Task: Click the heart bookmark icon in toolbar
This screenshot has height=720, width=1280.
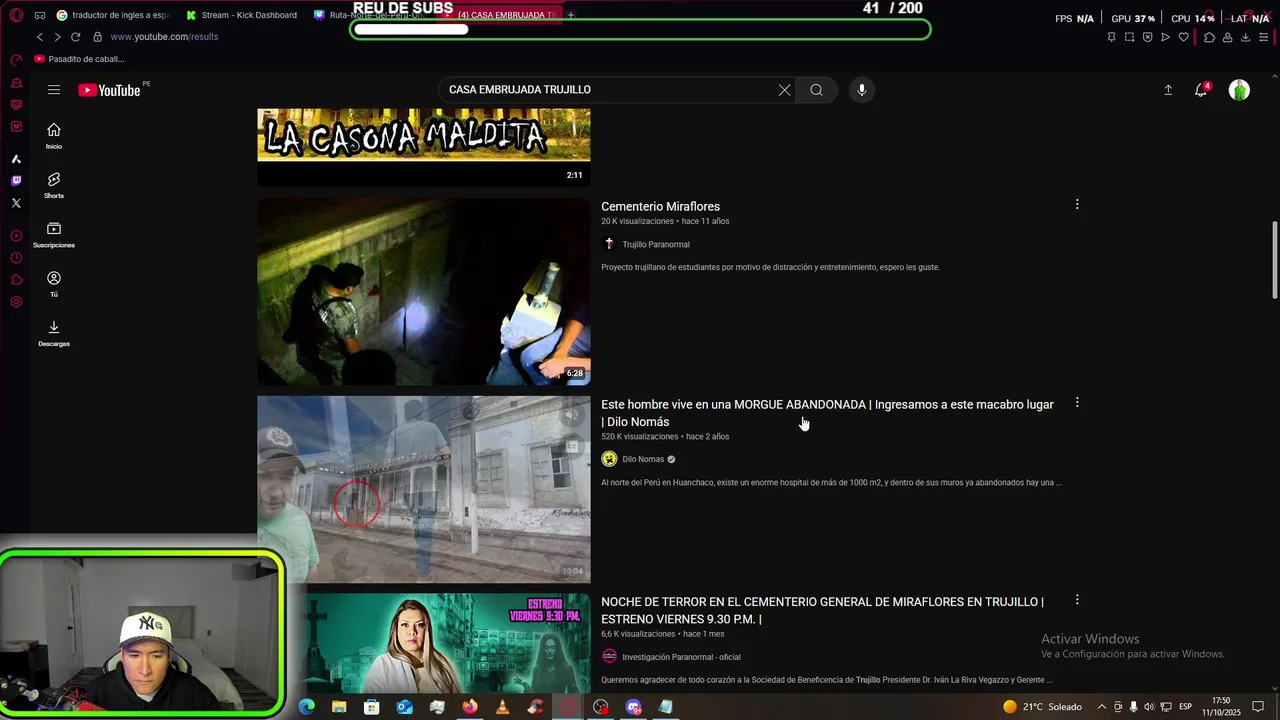Action: [1183, 37]
